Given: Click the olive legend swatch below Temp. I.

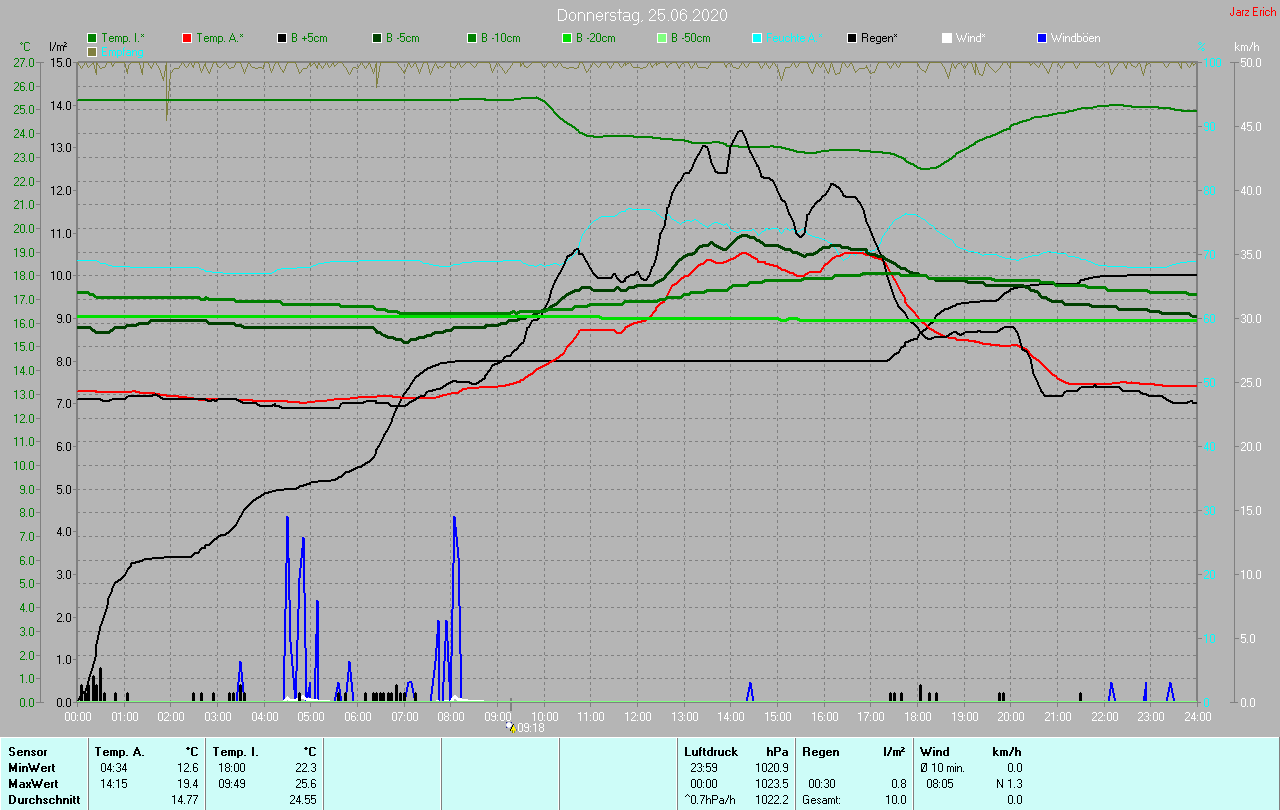Looking at the screenshot, I should 93,51.
